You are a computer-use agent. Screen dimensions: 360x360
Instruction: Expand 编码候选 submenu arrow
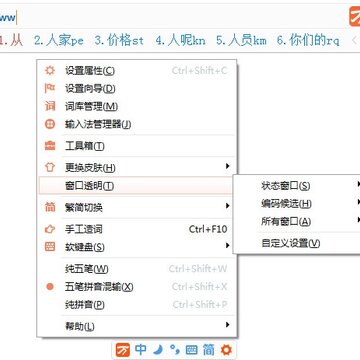tap(358, 202)
